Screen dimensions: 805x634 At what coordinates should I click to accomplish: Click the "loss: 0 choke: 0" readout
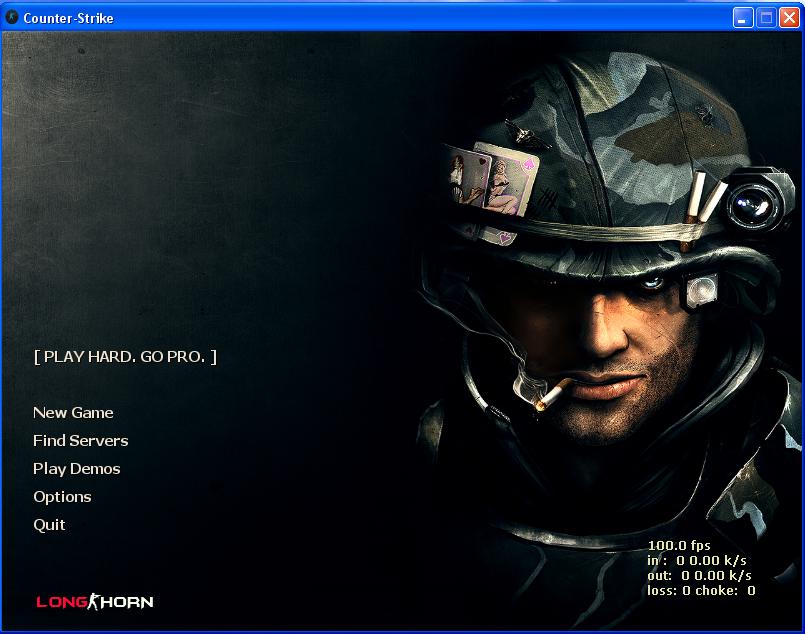(x=701, y=590)
